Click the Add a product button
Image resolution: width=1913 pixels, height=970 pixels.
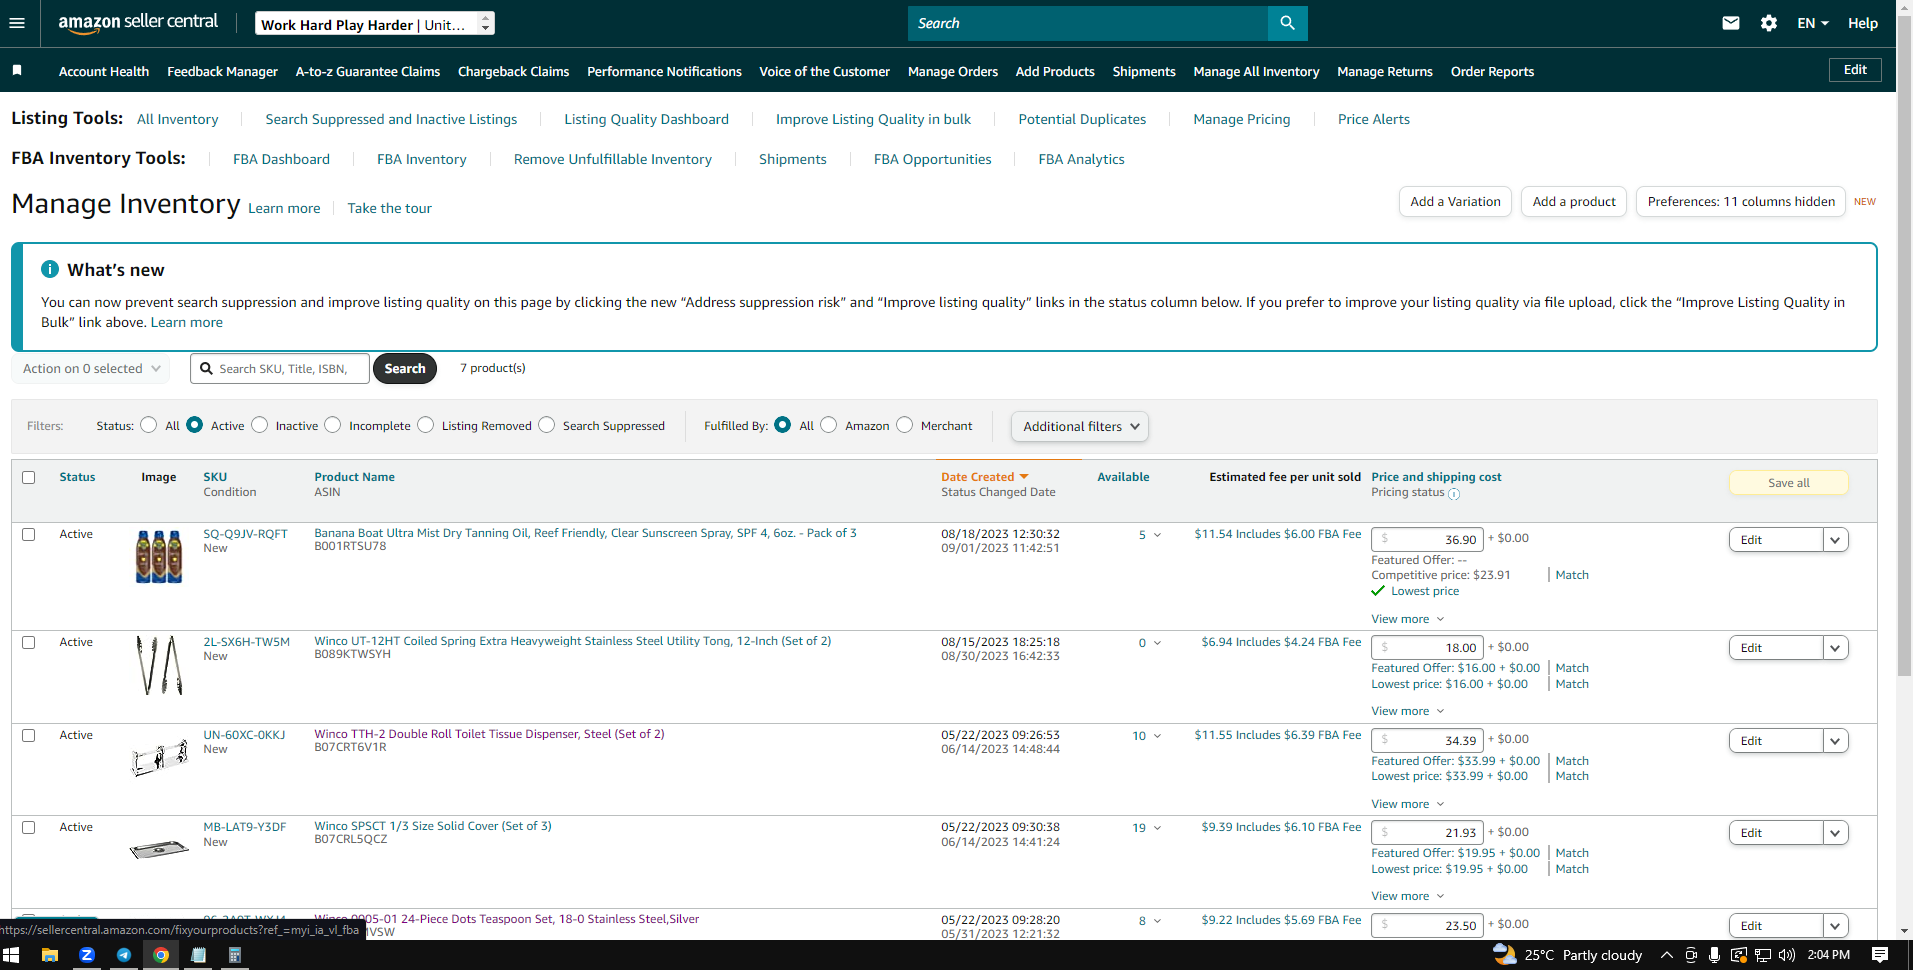tap(1574, 202)
